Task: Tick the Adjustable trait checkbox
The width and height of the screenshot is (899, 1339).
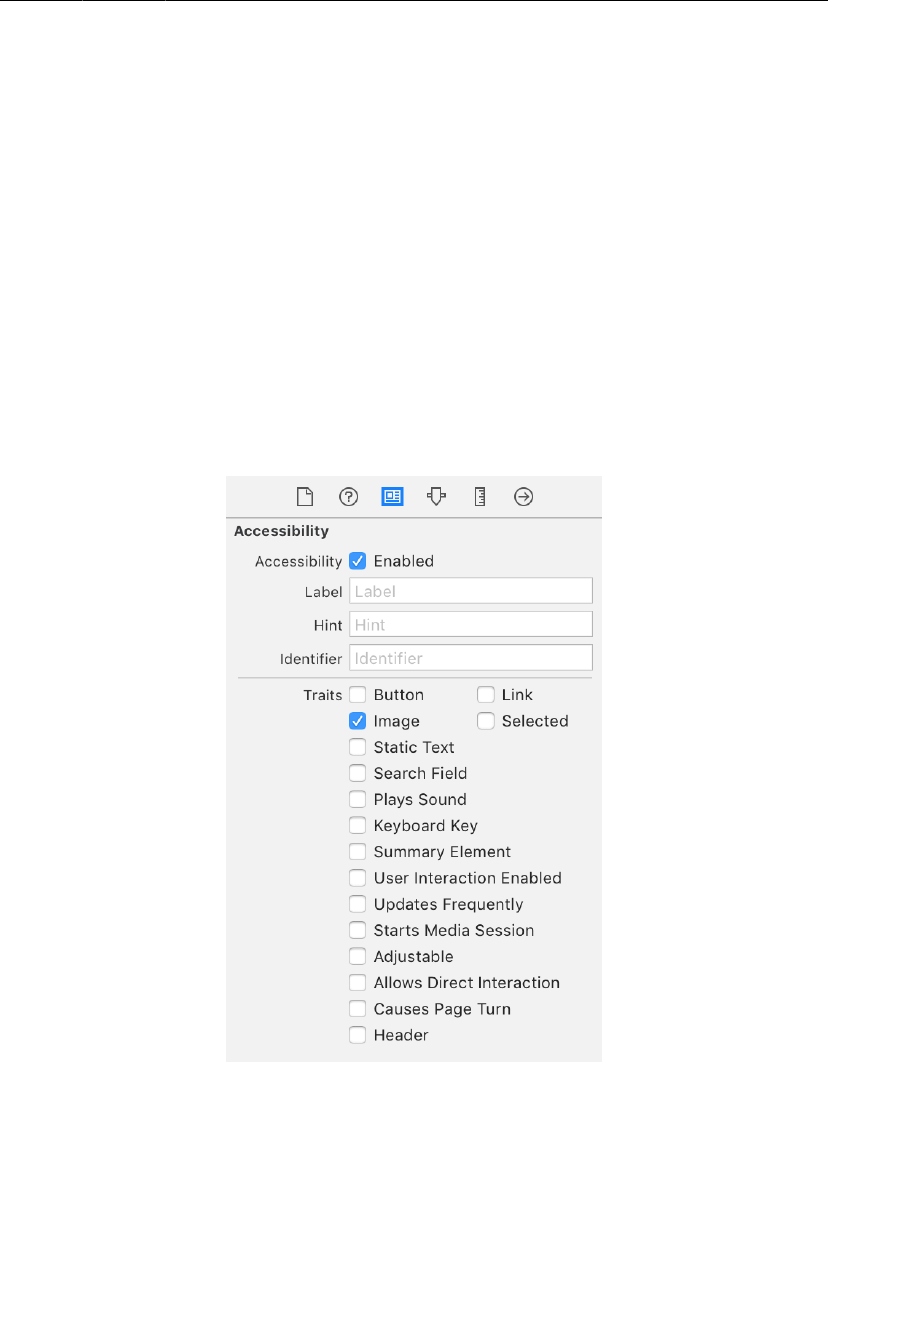Action: (358, 956)
